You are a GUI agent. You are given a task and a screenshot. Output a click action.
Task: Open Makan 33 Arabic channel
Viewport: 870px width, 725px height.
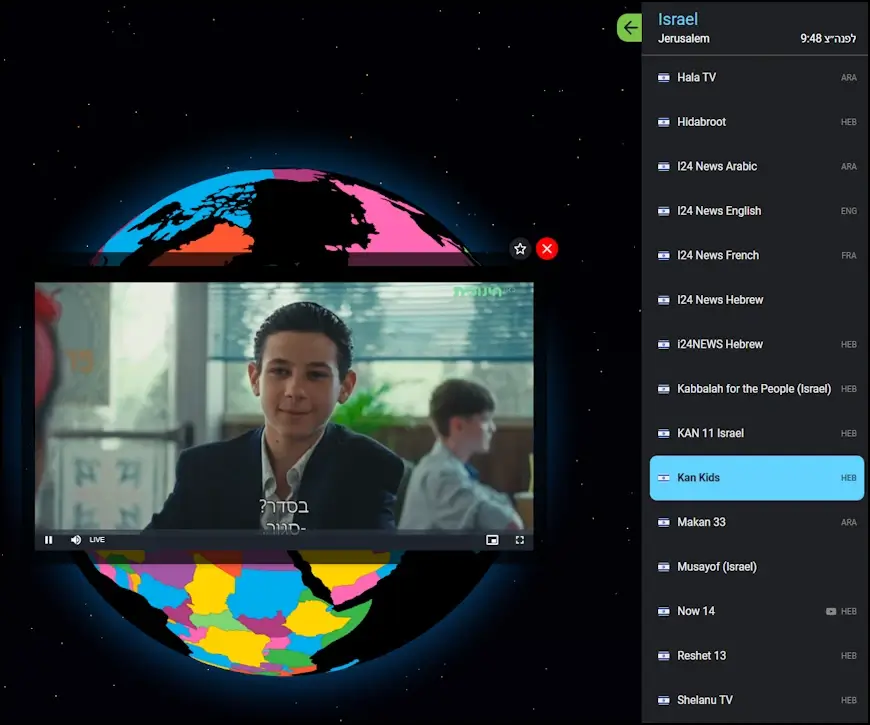click(x=701, y=522)
